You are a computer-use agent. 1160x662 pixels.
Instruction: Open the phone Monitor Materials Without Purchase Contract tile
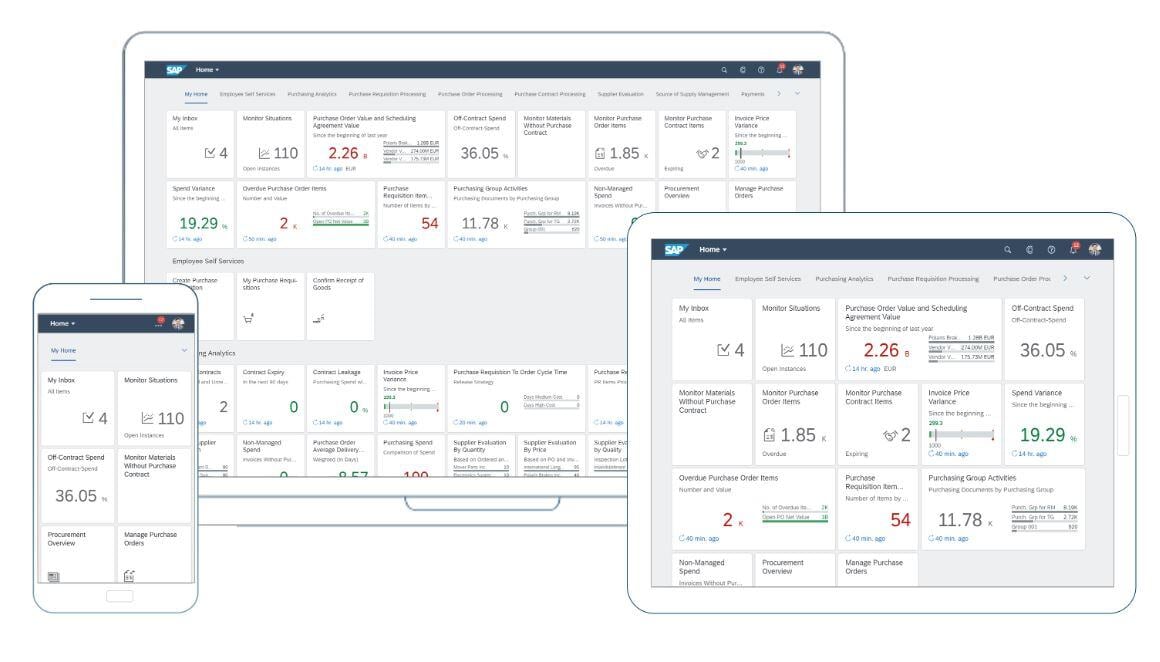pyautogui.click(x=155, y=484)
